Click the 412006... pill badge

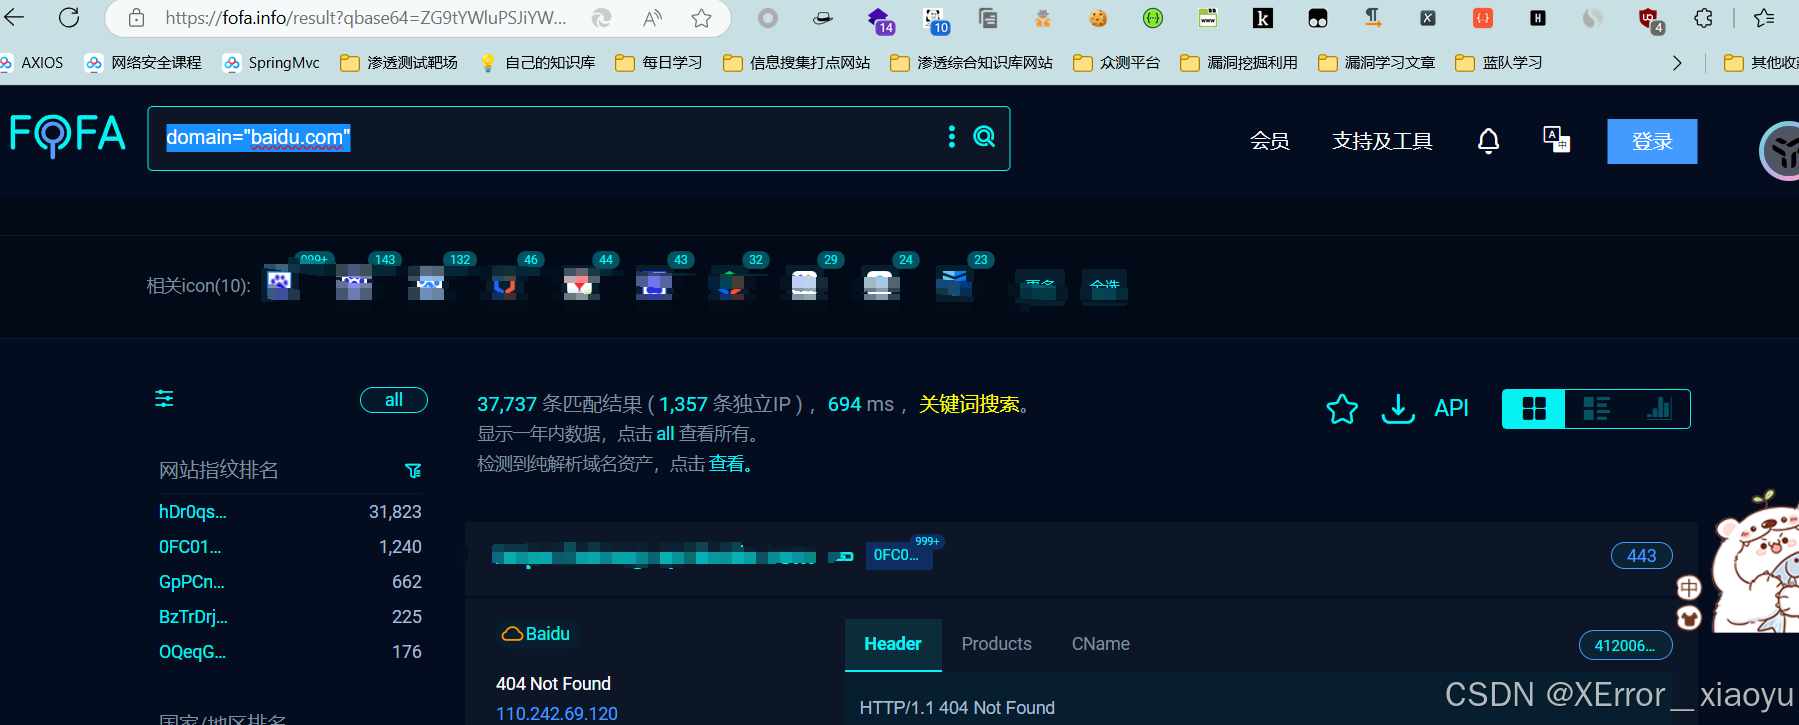click(x=1625, y=645)
